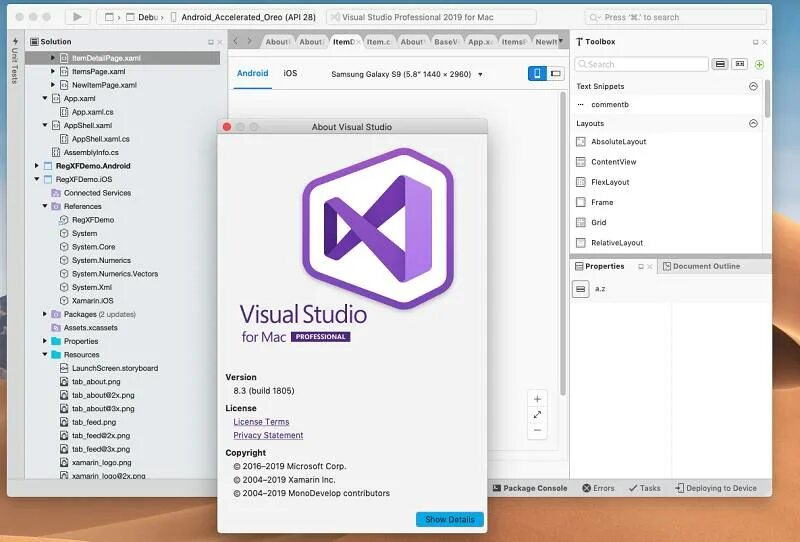Click the LaunchScreen.storyboard file icon

click(64, 368)
